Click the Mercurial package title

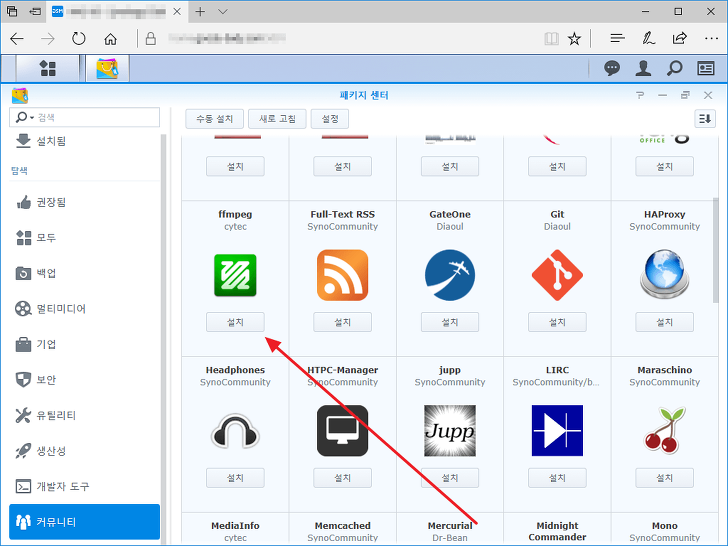(x=449, y=526)
